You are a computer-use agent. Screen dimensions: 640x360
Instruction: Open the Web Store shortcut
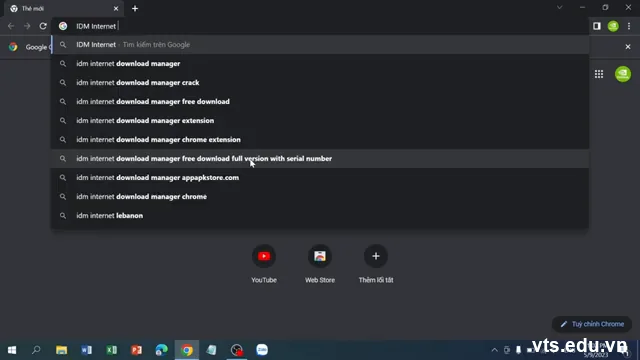pyautogui.click(x=320, y=264)
